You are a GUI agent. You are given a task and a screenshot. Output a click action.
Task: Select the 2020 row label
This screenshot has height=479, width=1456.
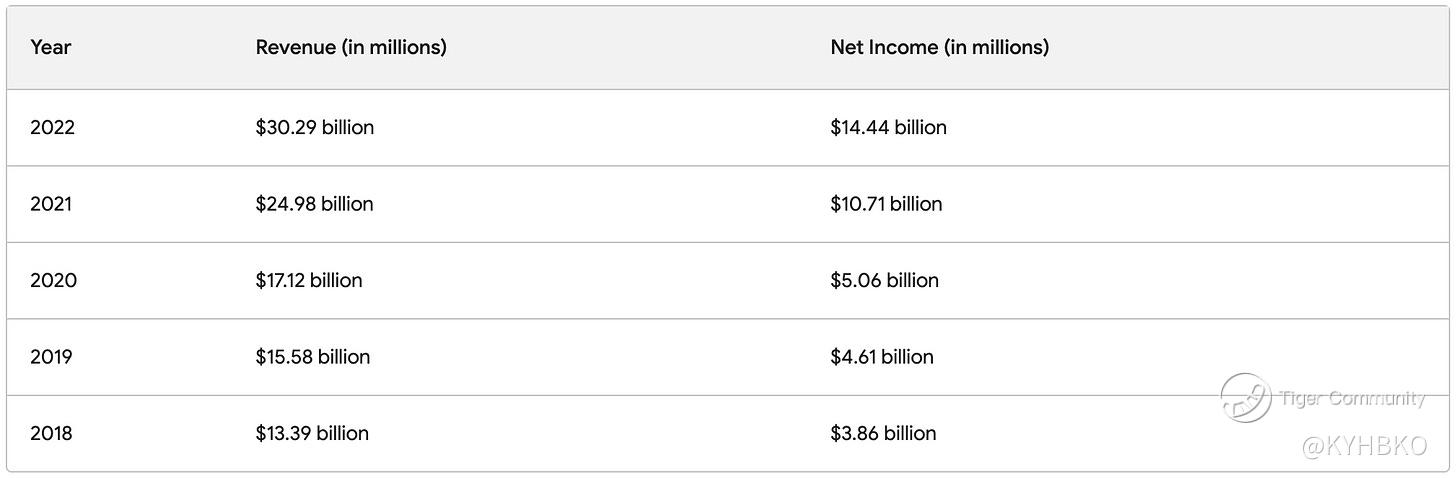click(x=53, y=281)
